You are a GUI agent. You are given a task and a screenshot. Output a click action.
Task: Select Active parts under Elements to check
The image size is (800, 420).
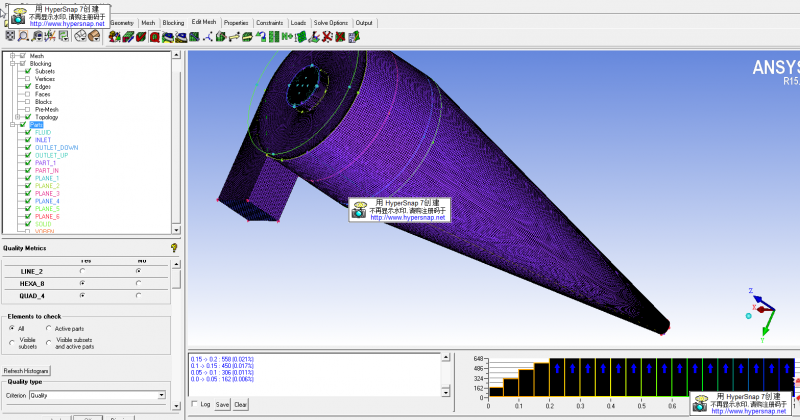49,328
